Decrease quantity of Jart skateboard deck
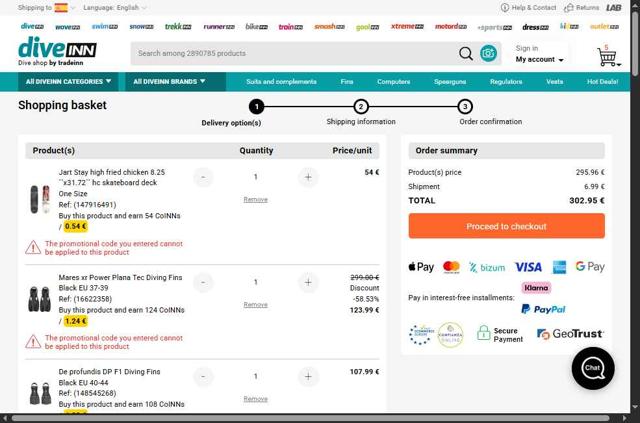The height and width of the screenshot is (423, 640). pos(203,177)
